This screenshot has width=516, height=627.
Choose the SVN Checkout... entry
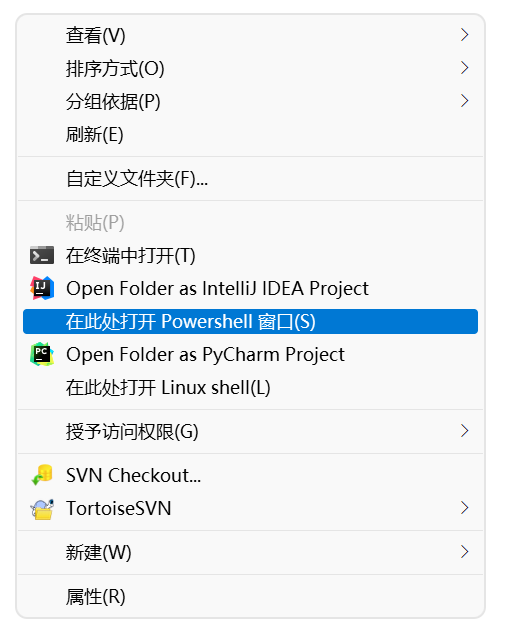coord(250,475)
